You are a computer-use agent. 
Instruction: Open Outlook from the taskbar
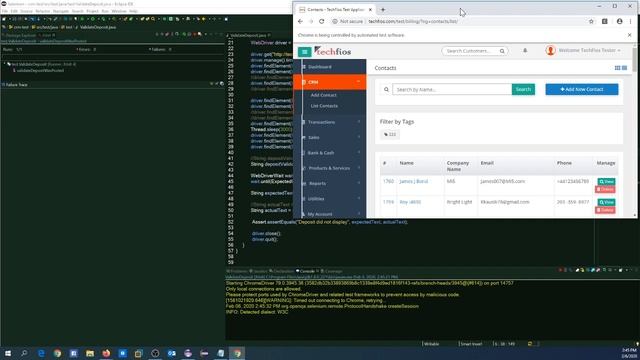click(x=171, y=353)
